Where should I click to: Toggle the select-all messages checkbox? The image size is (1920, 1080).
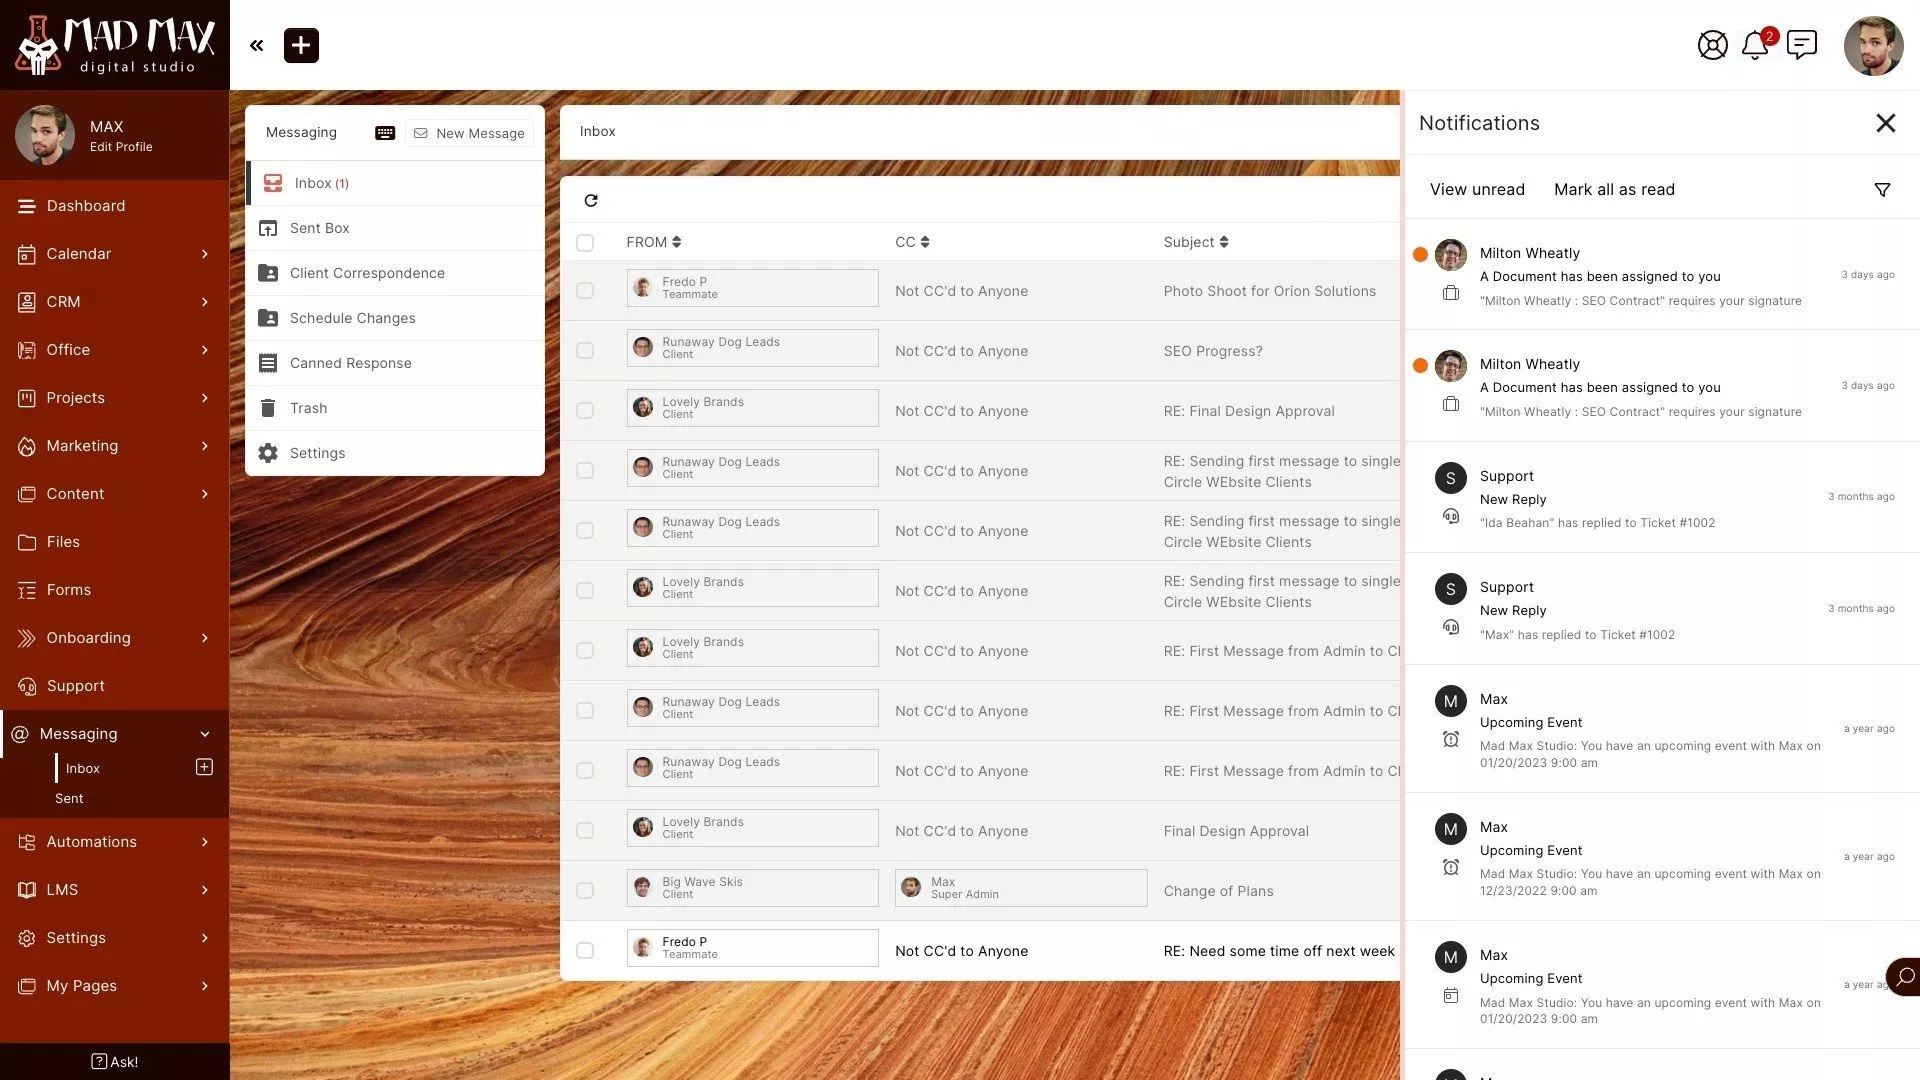tap(585, 242)
